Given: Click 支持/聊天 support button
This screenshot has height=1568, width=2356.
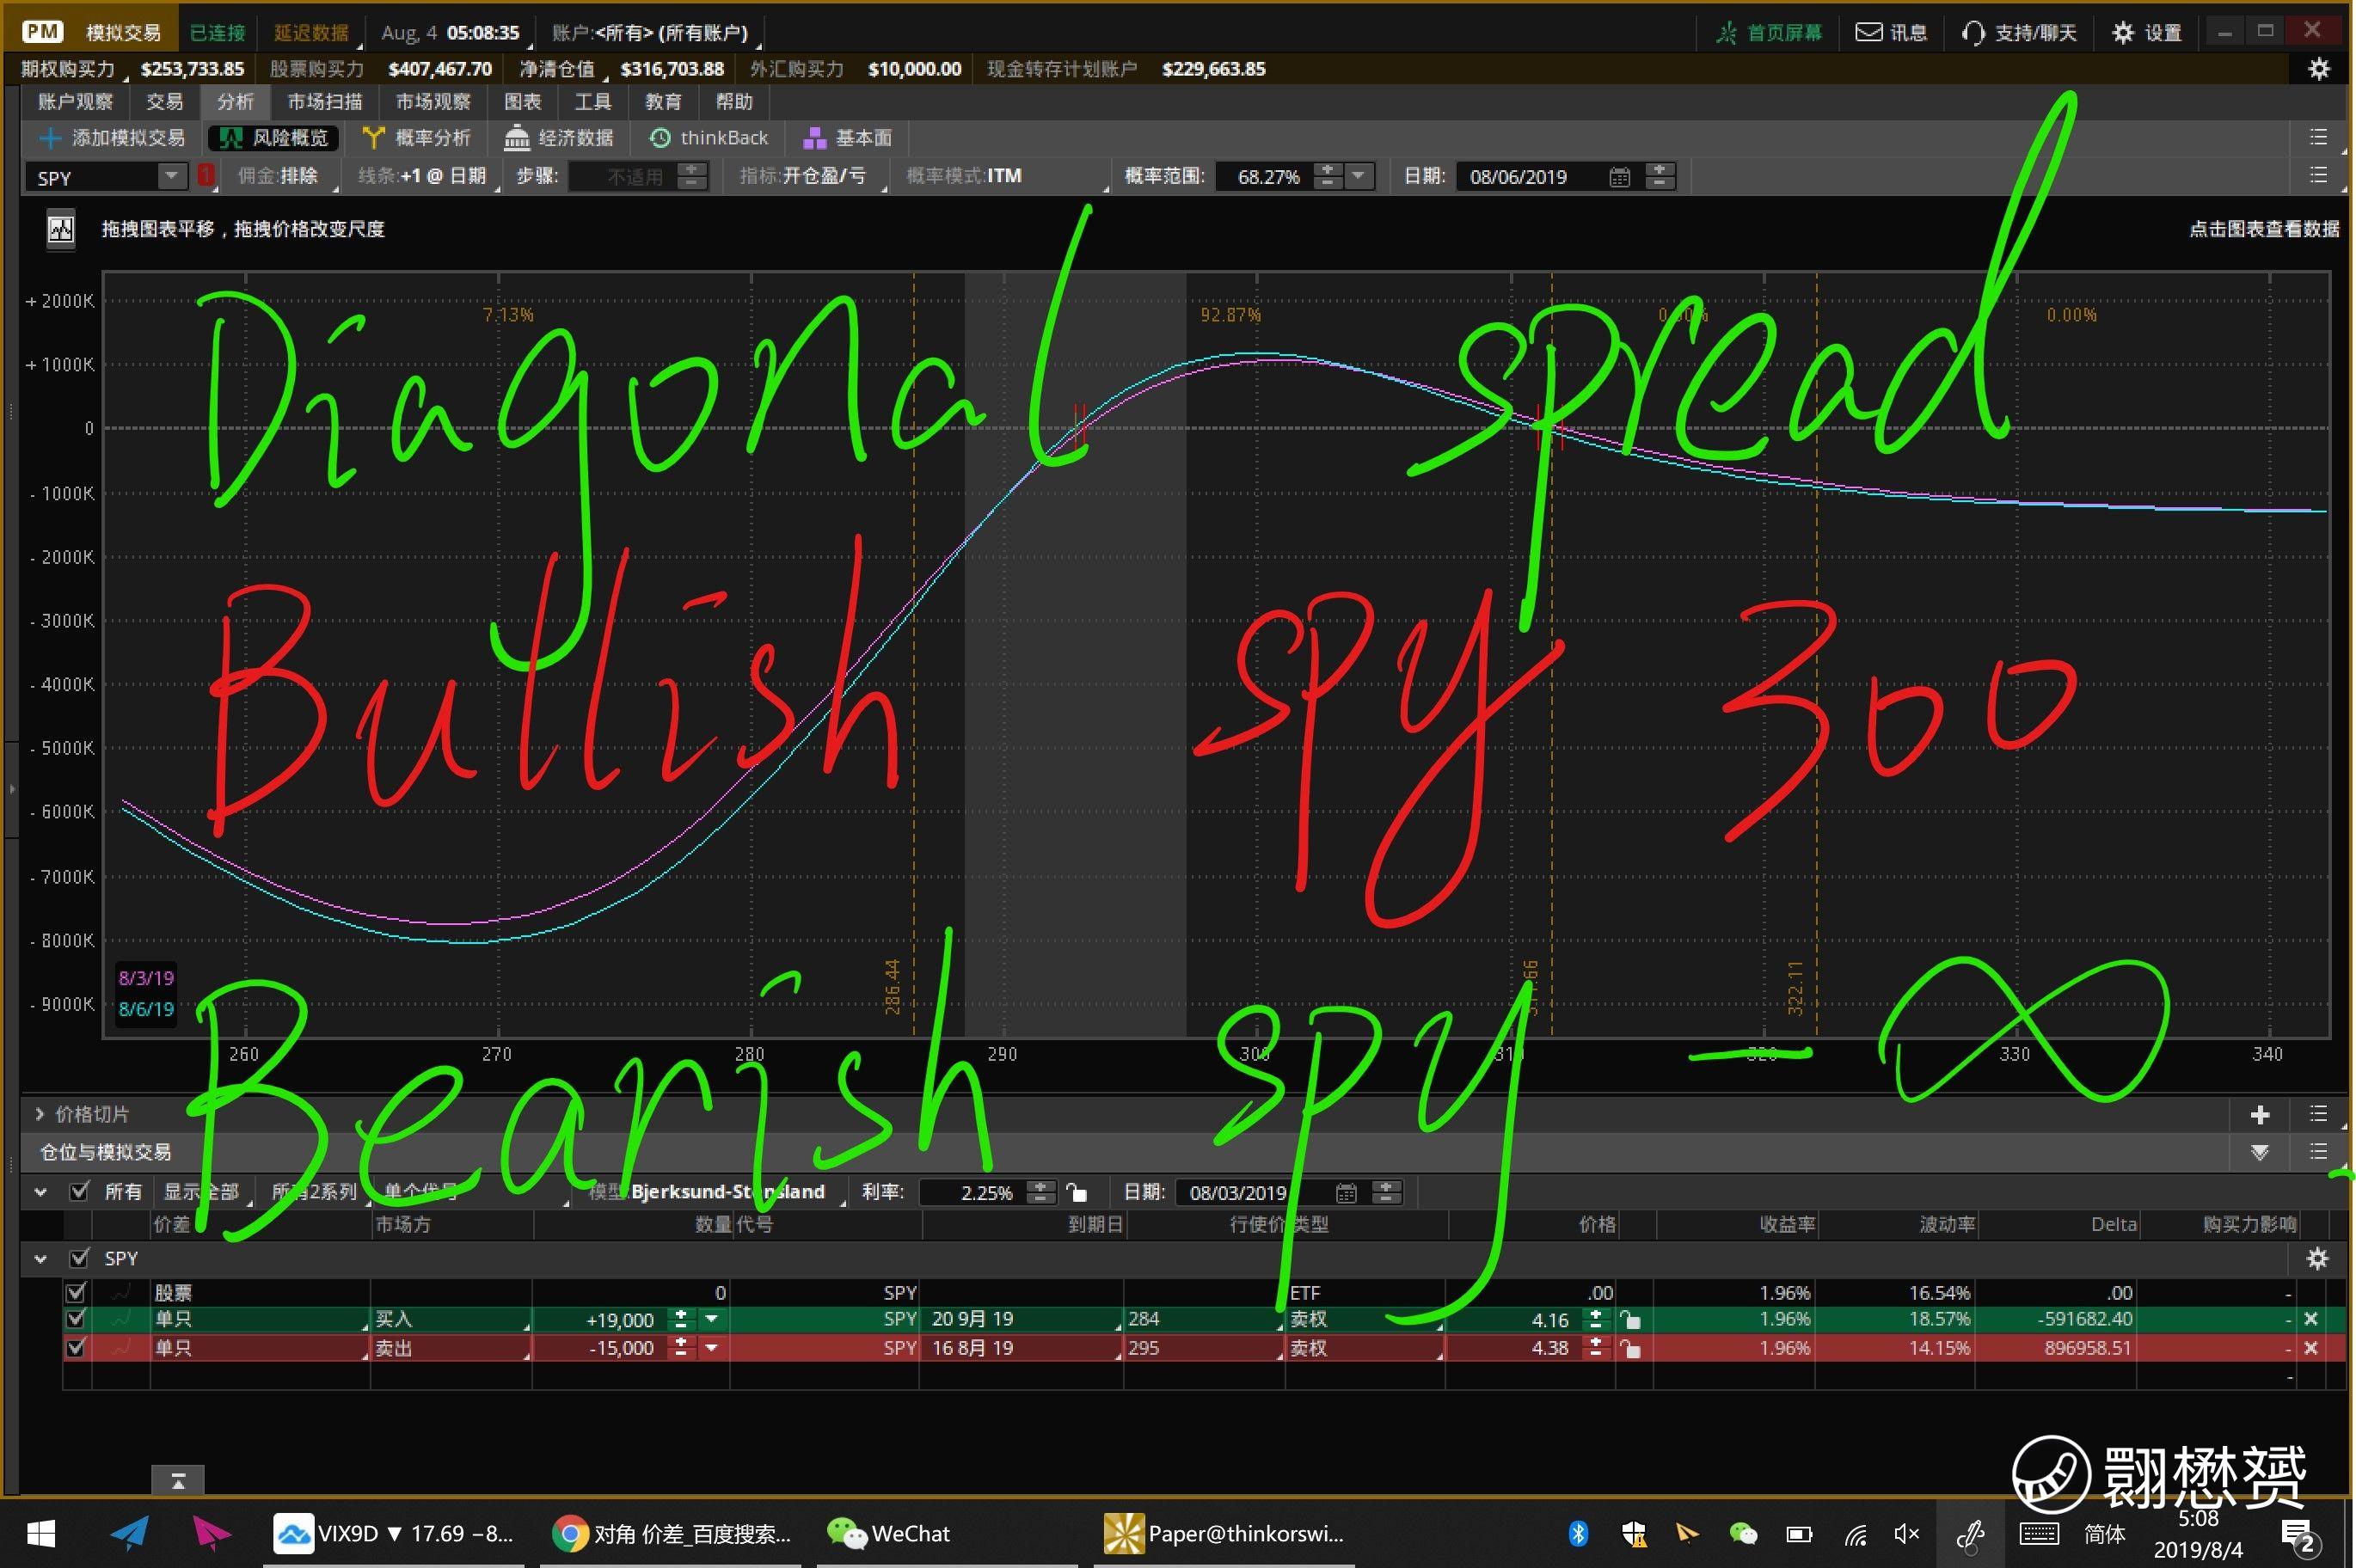Looking at the screenshot, I should (2019, 33).
